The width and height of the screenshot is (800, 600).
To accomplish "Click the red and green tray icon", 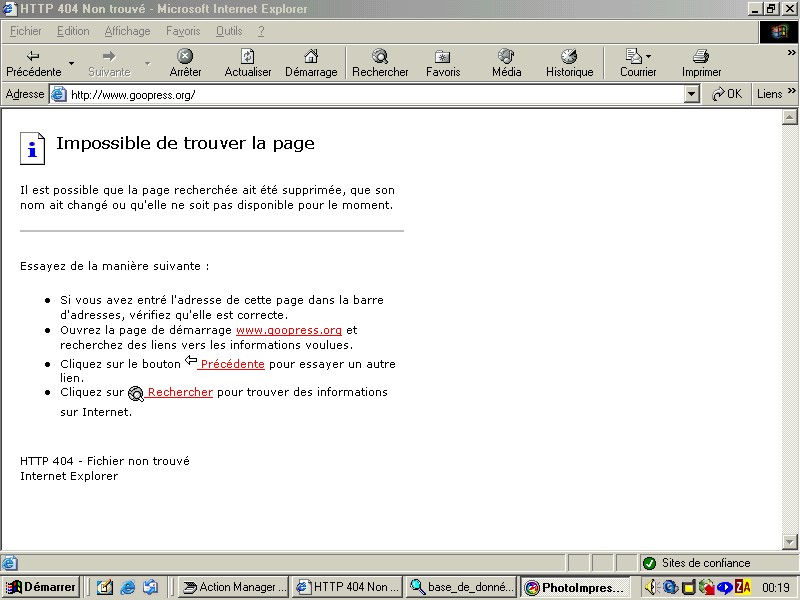I will 707,587.
